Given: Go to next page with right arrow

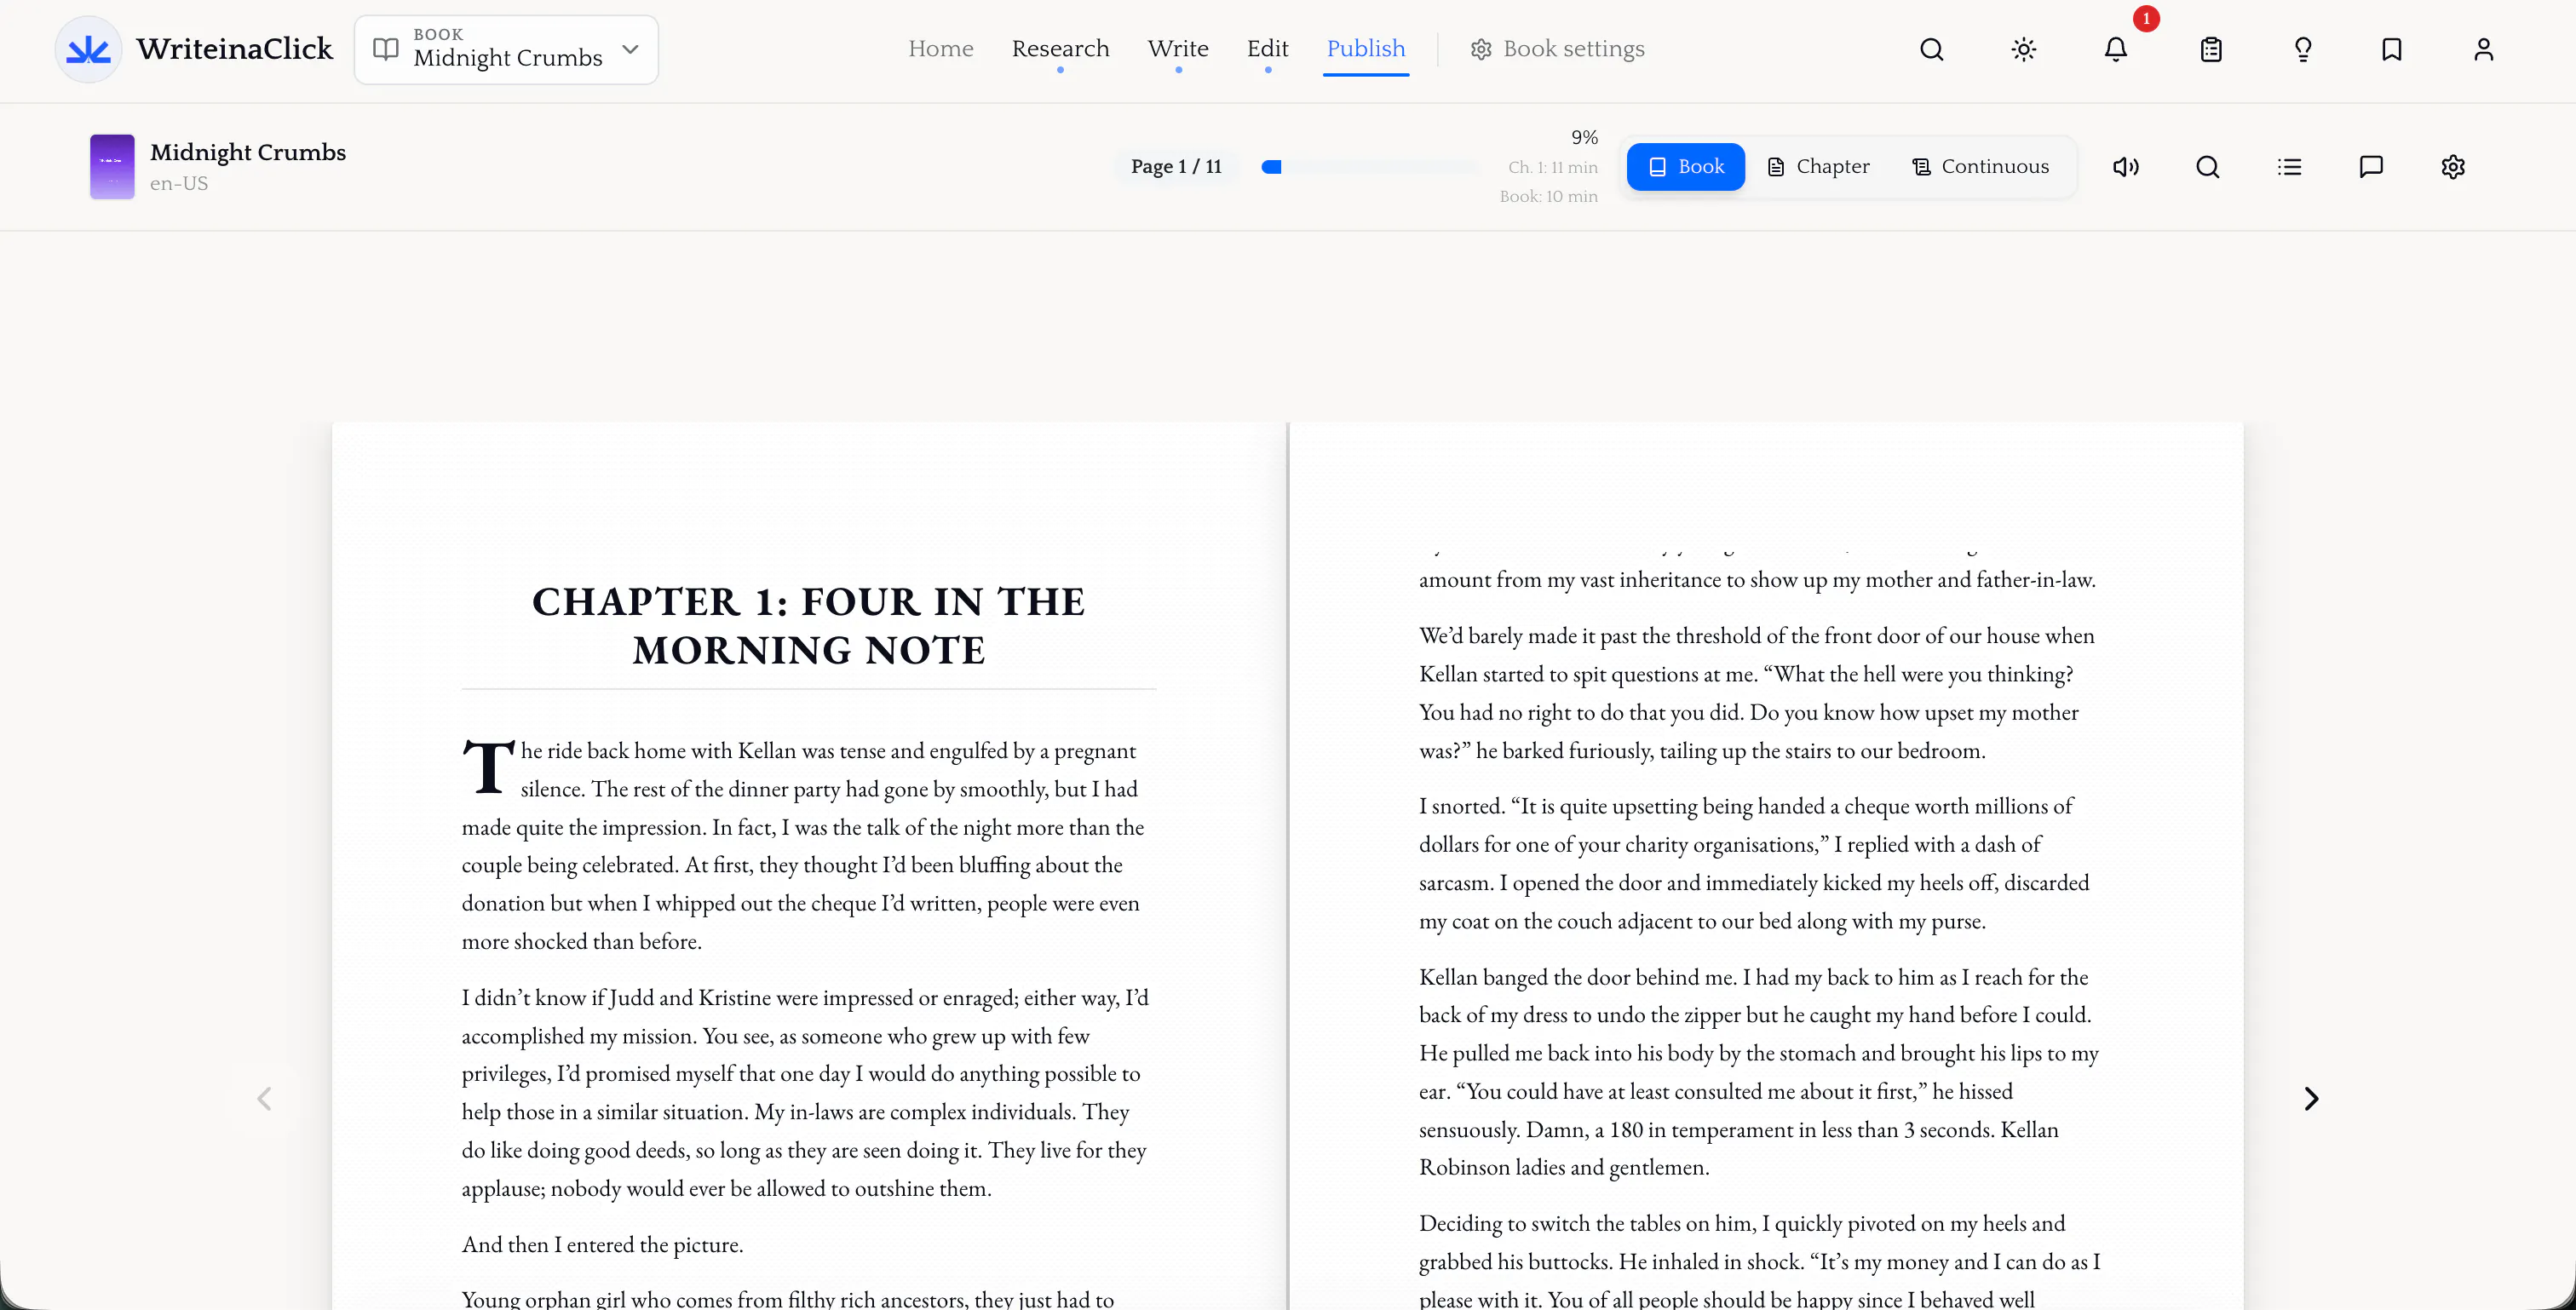Looking at the screenshot, I should [x=2311, y=1099].
